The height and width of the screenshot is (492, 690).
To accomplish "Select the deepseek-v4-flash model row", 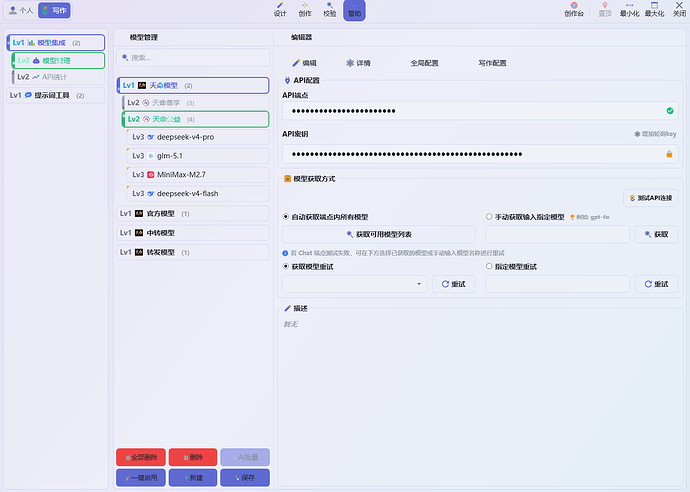I will coord(198,194).
